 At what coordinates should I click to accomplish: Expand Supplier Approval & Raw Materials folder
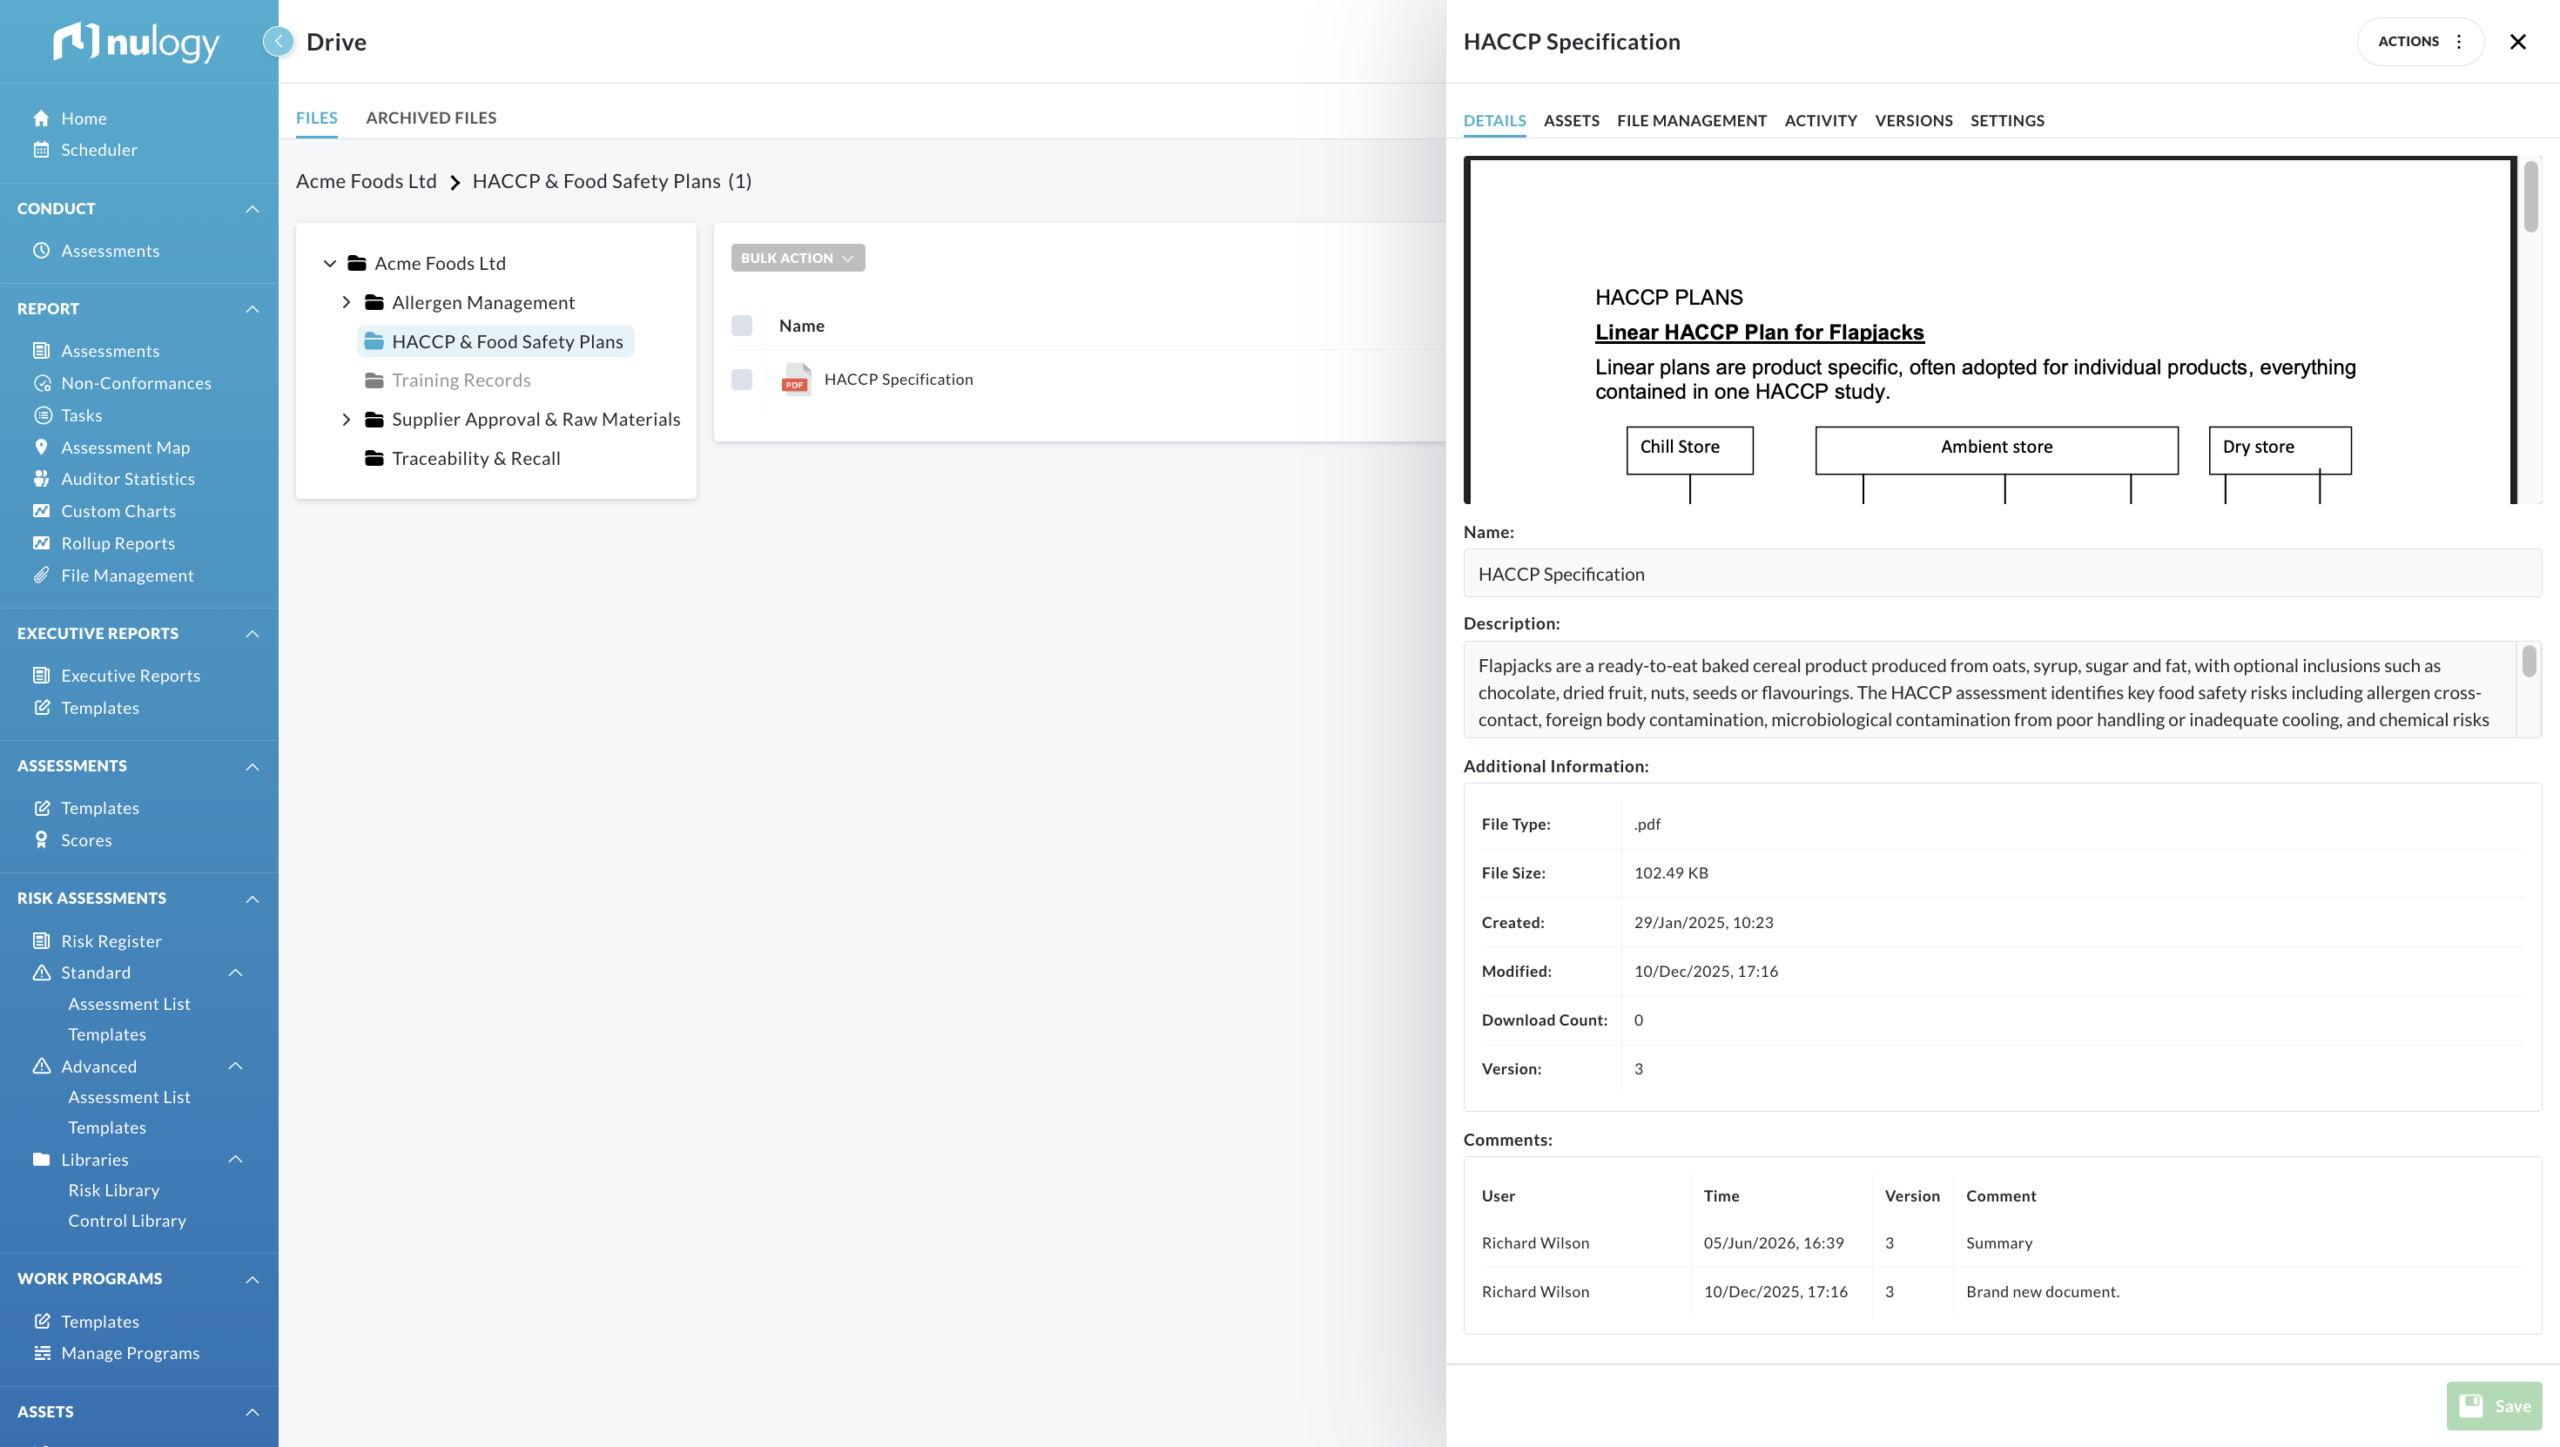point(346,419)
